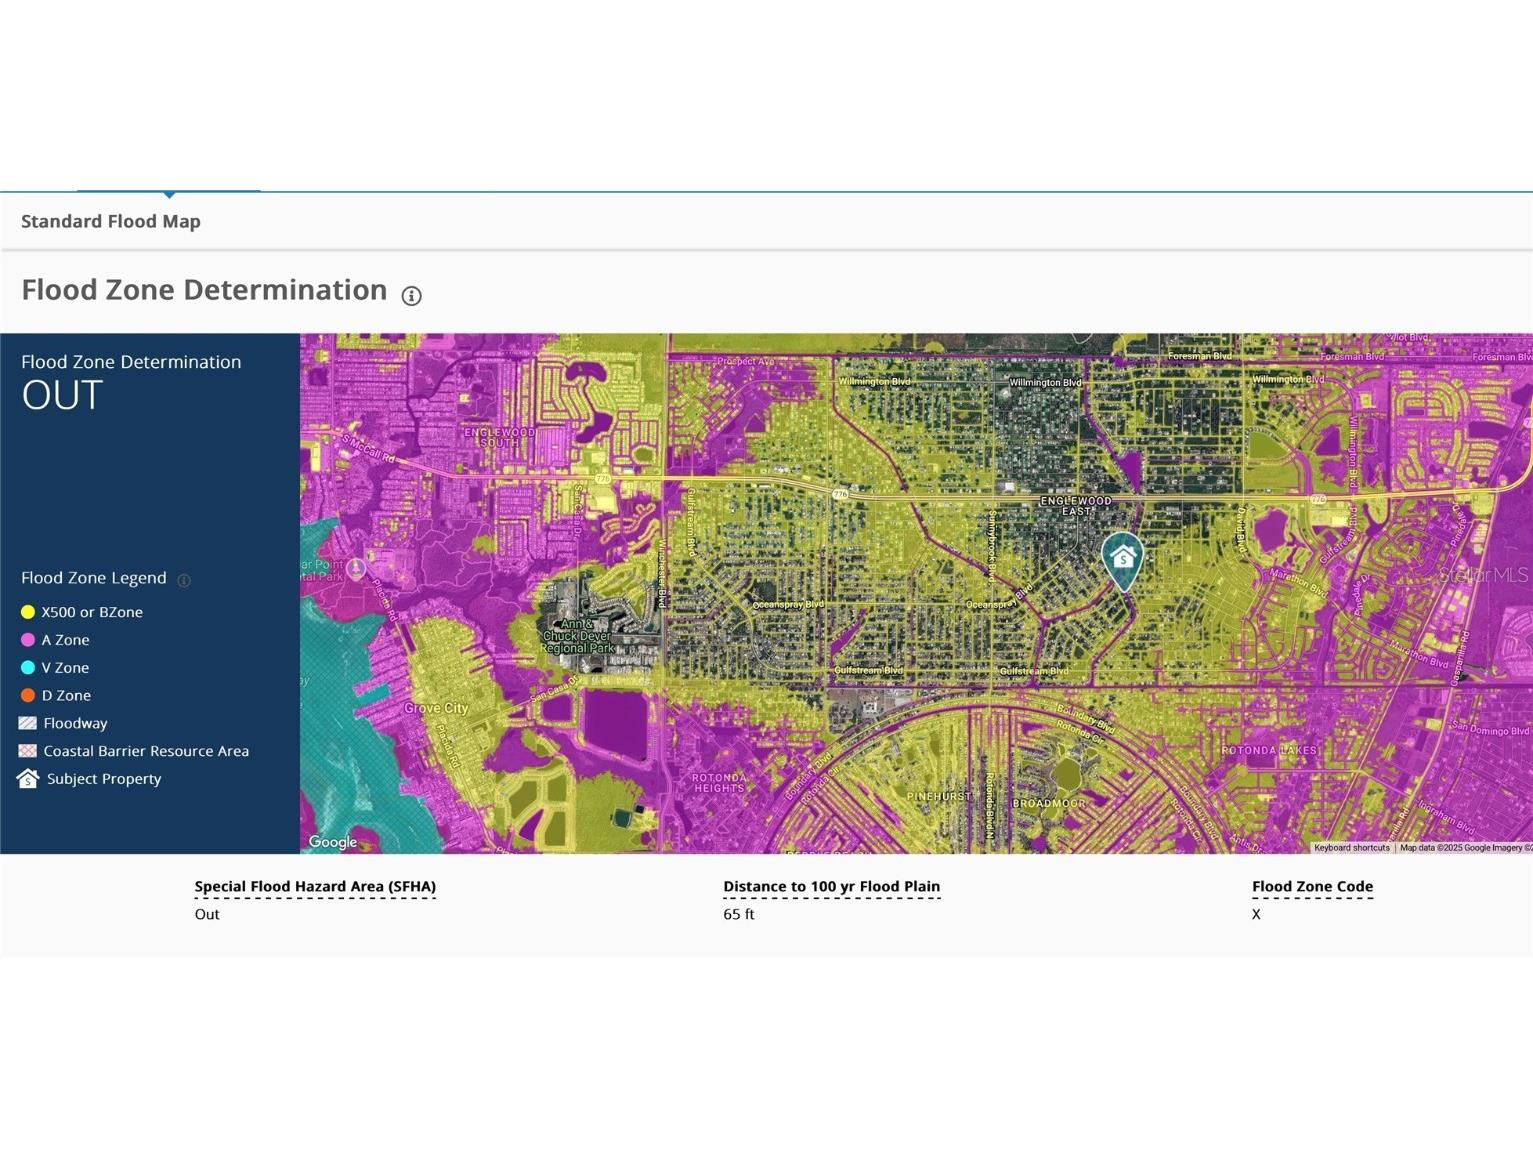Viewport: 1533px width, 1149px height.
Task: Click the Subject Property pin marker on the map
Action: click(x=1123, y=558)
